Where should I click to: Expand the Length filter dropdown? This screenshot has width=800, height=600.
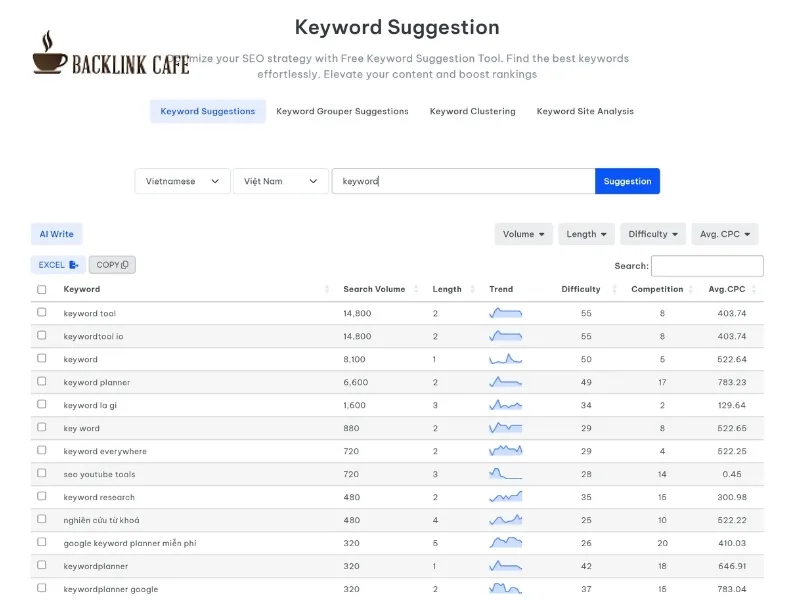[x=586, y=234]
